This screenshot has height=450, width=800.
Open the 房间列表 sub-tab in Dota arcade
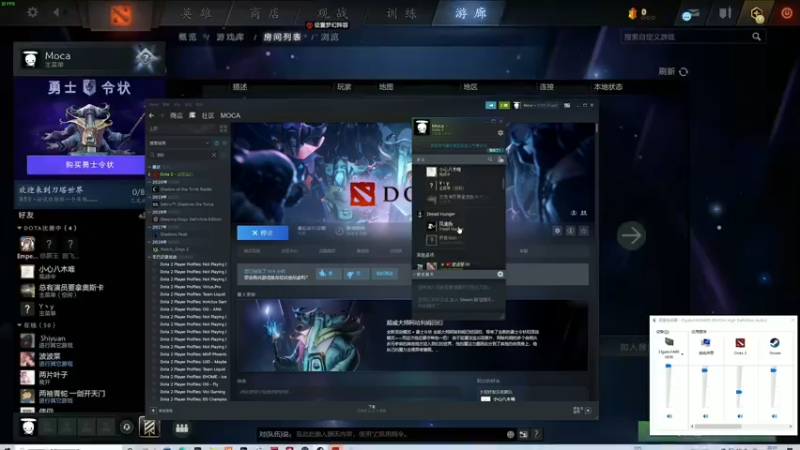(282, 37)
